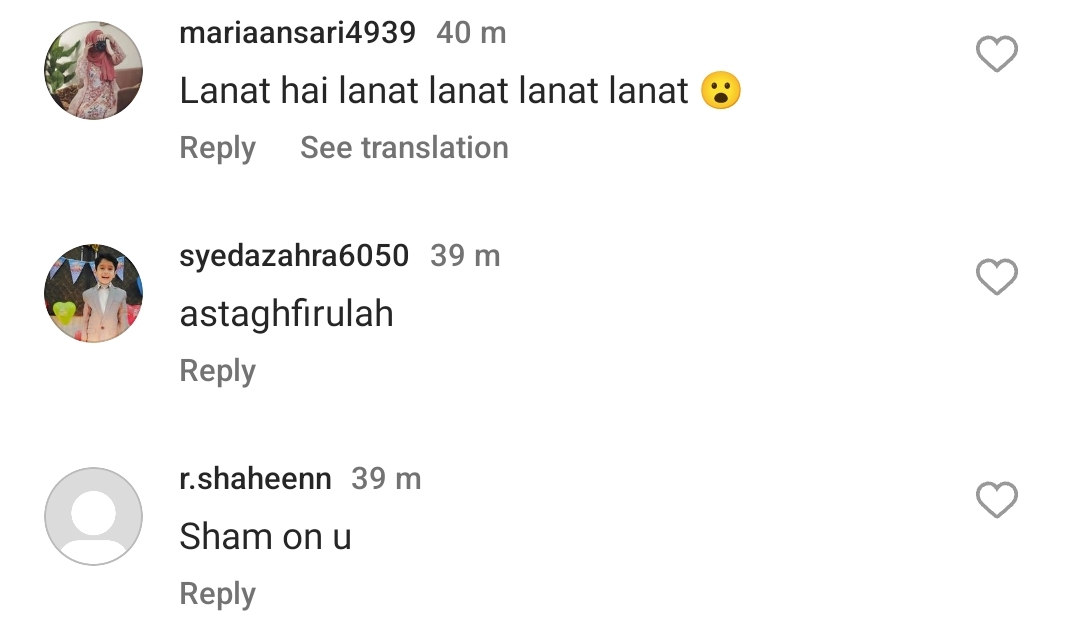
Task: Open the mariaansari4939 username link
Action: [297, 33]
